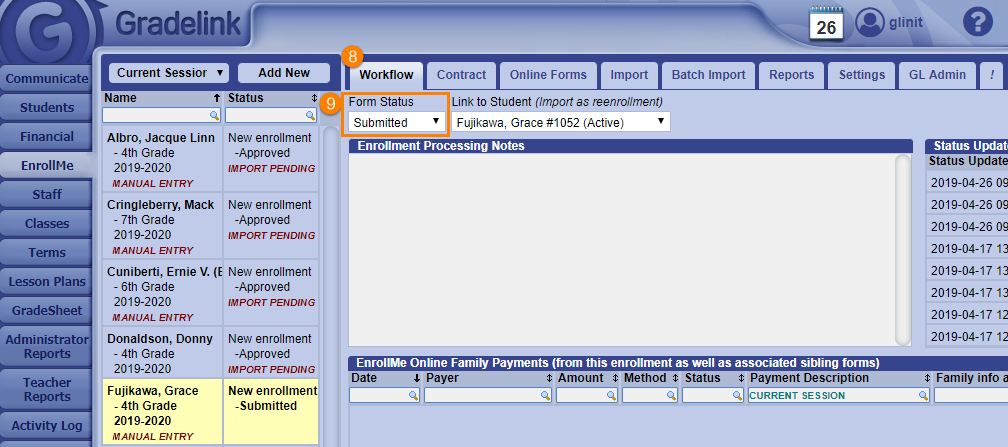Click the glinit user profile icon
This screenshot has width=1008, height=447.
tap(871, 22)
